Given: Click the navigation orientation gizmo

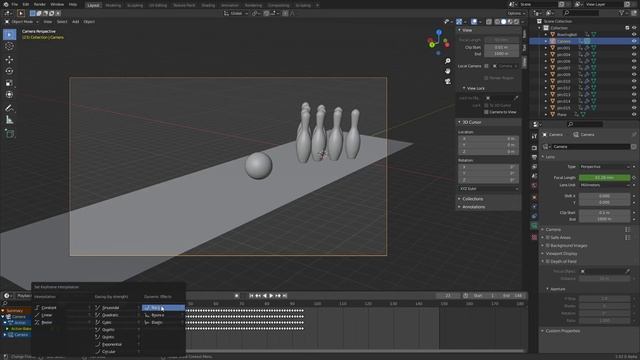Looking at the screenshot, I should tap(438, 42).
